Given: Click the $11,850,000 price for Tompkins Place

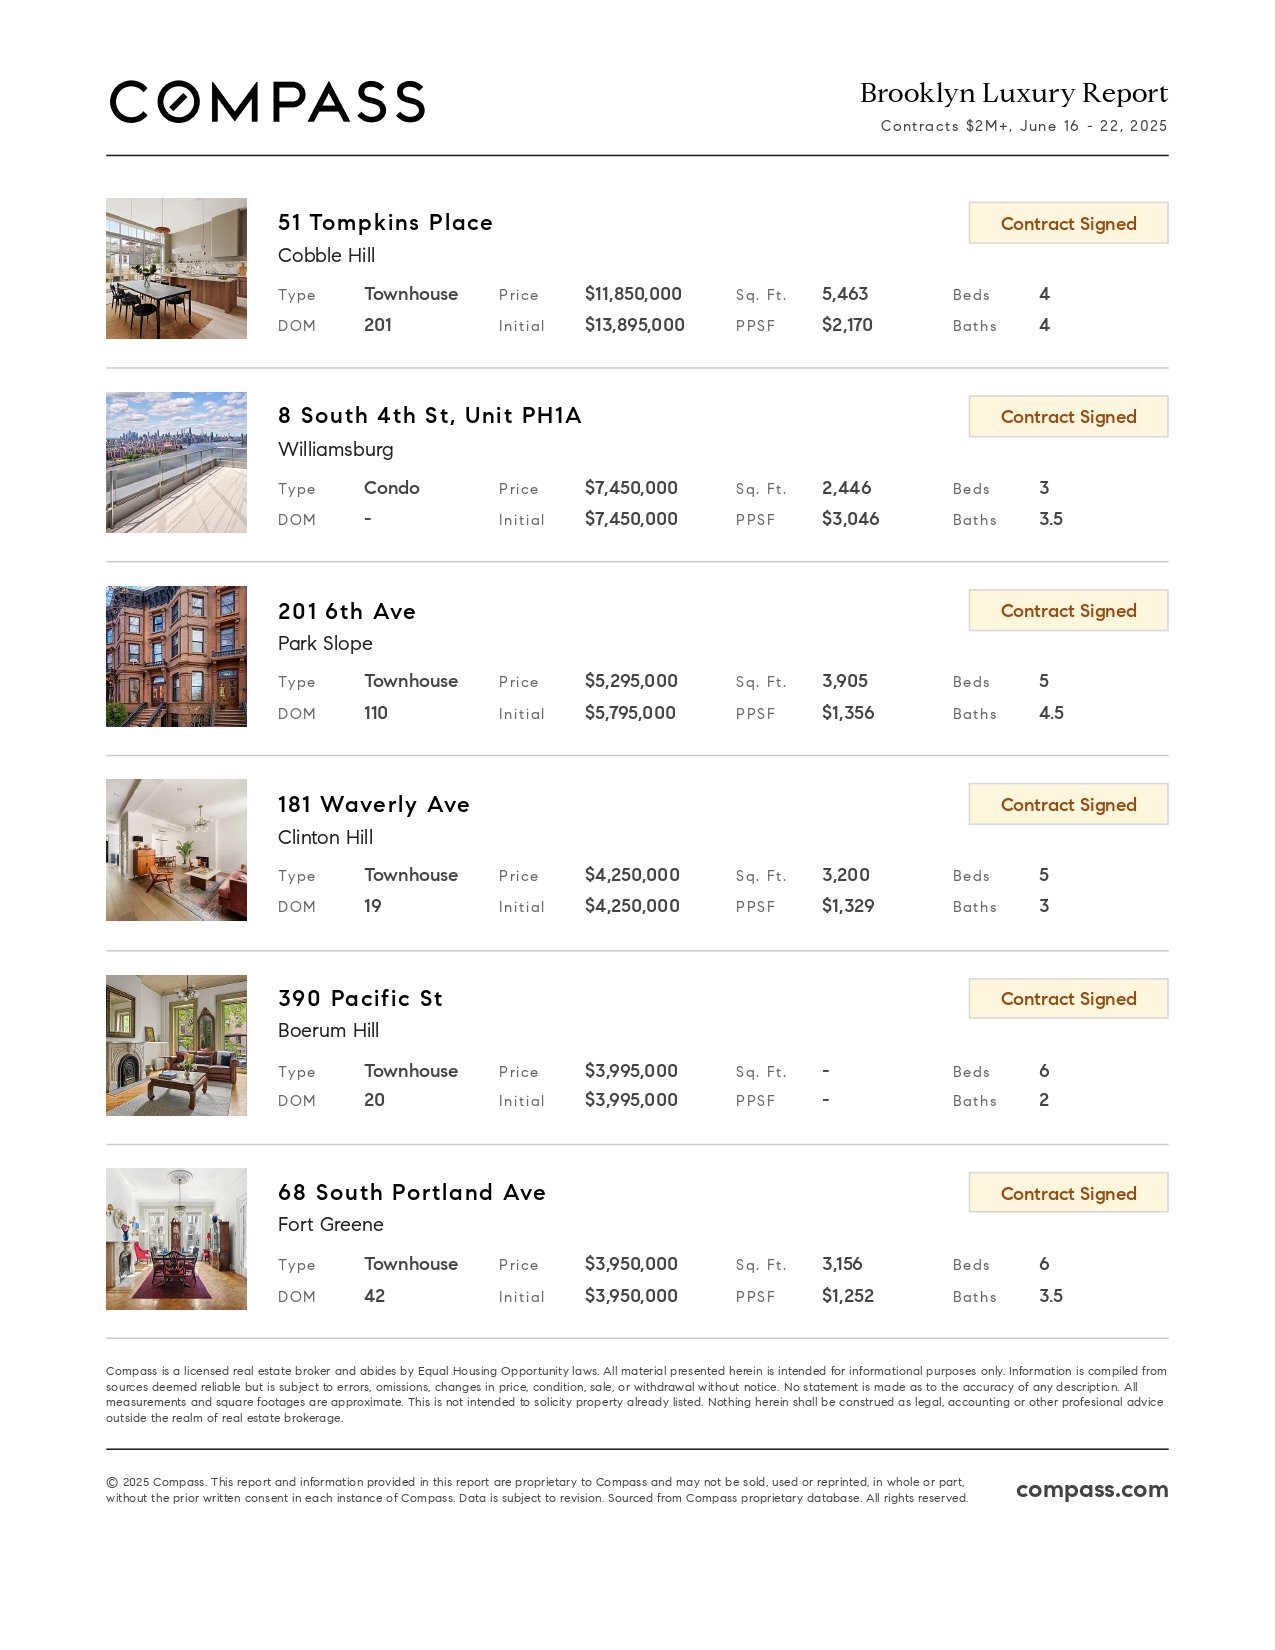Looking at the screenshot, I should pos(633,294).
